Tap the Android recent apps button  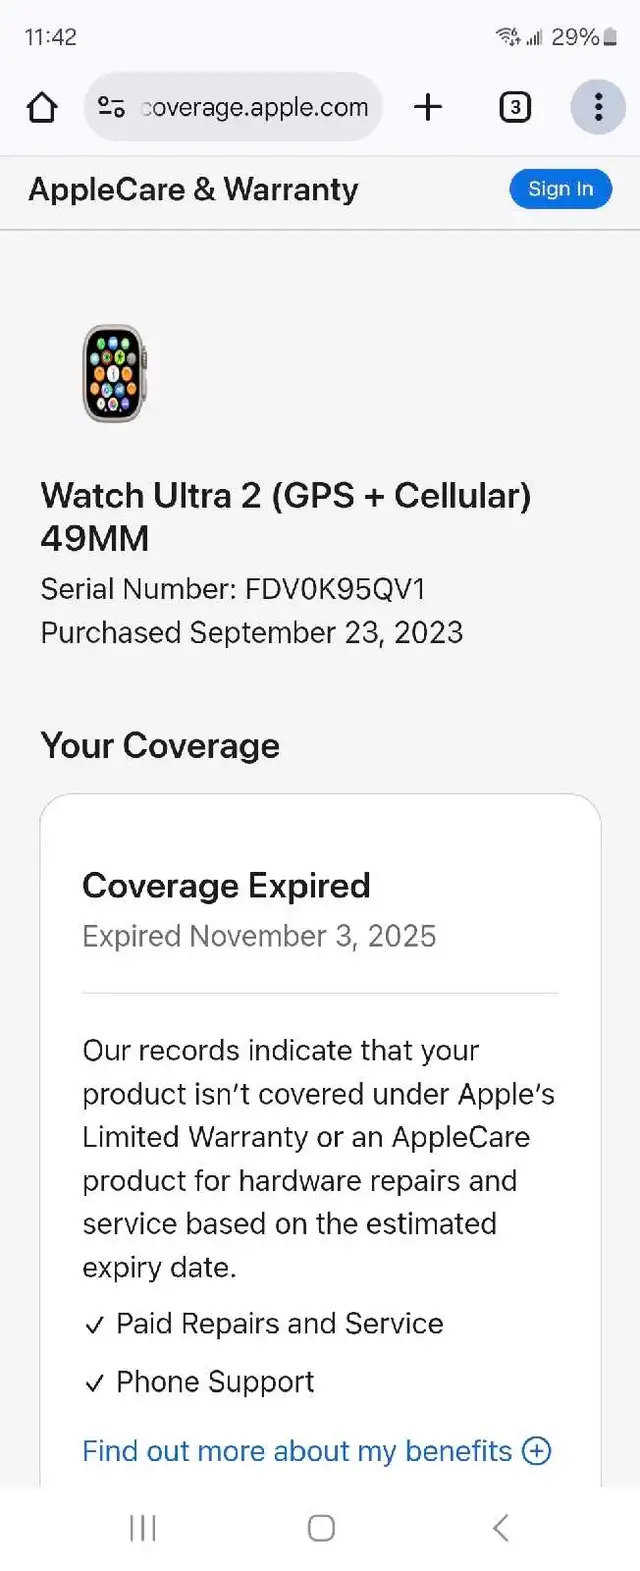(x=143, y=1527)
